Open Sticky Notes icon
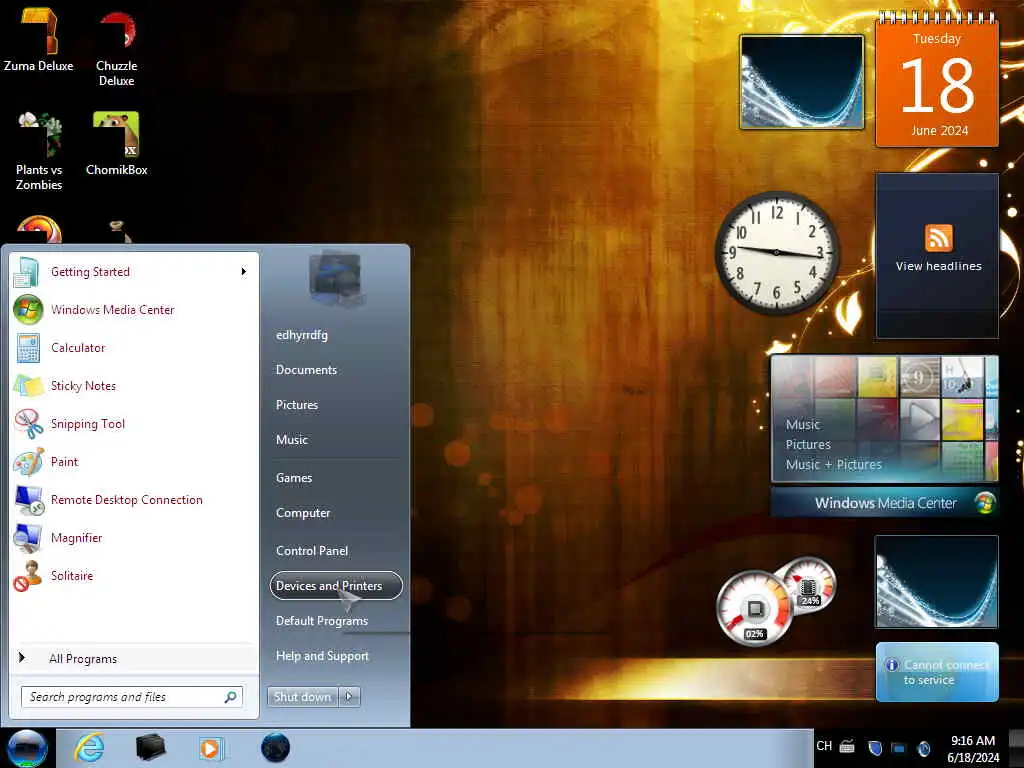Image resolution: width=1024 pixels, height=768 pixels. pos(28,385)
